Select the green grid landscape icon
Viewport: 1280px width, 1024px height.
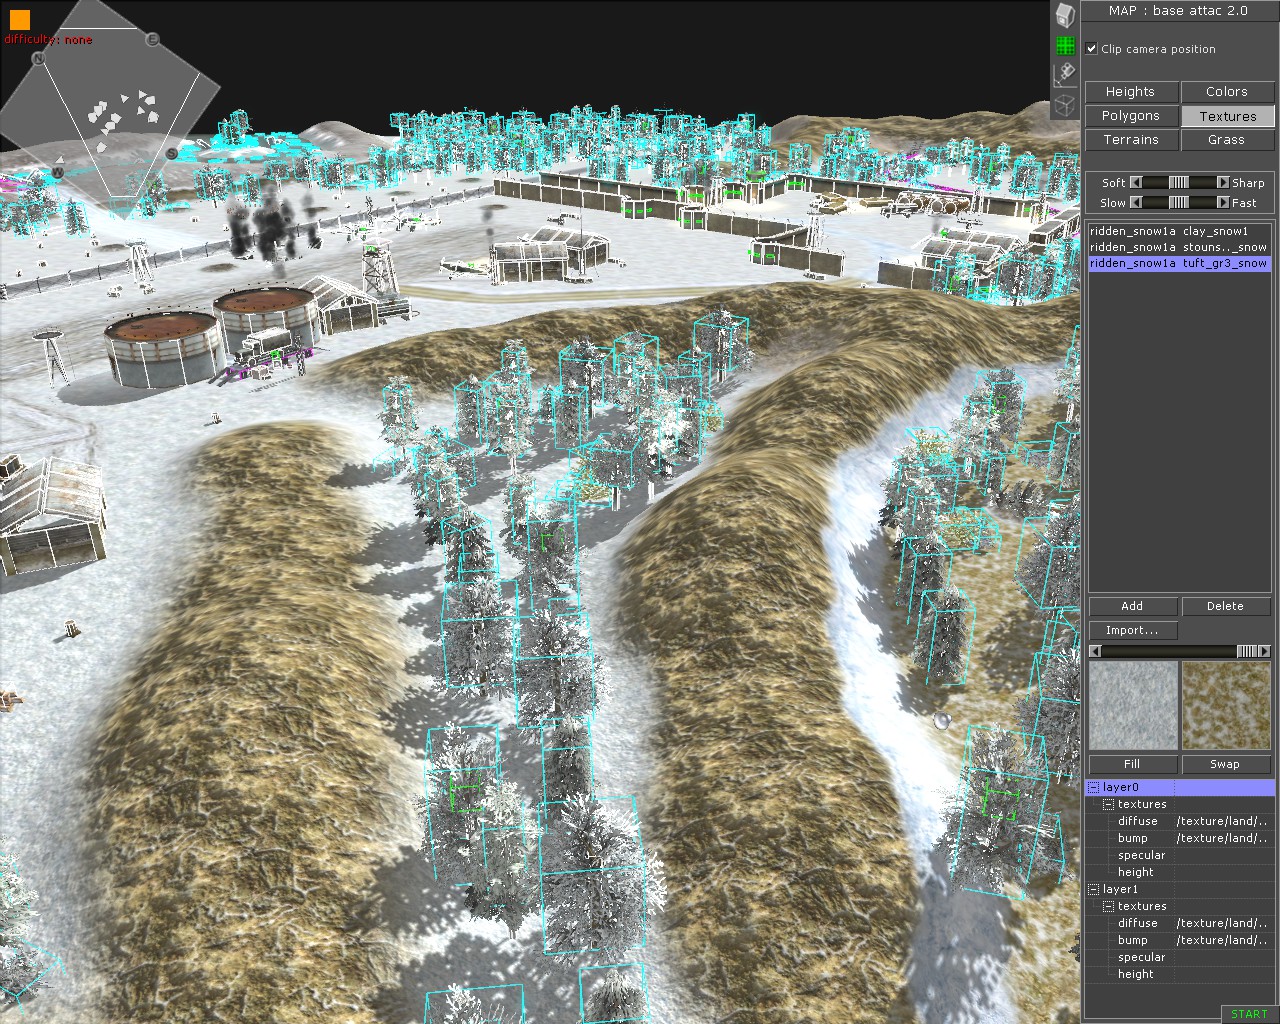(1065, 45)
